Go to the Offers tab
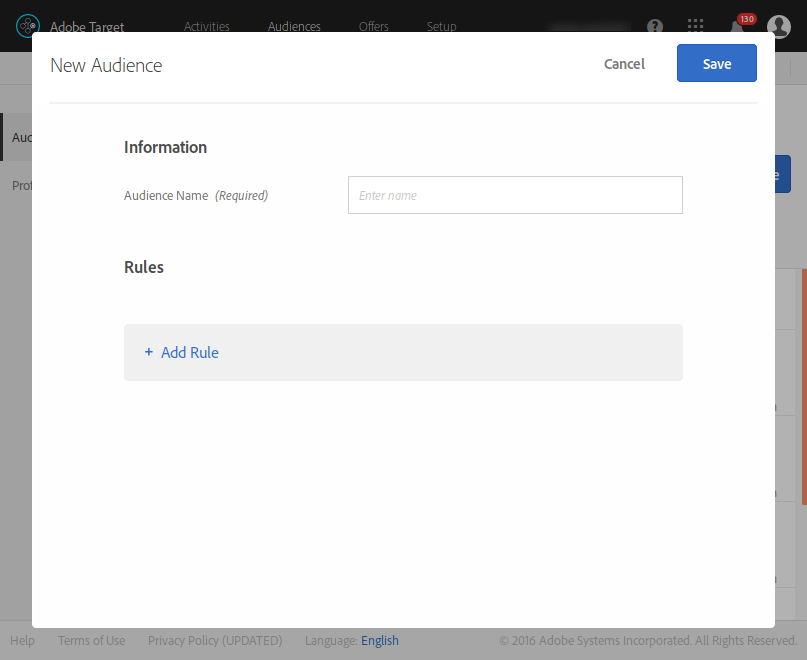 pos(374,26)
